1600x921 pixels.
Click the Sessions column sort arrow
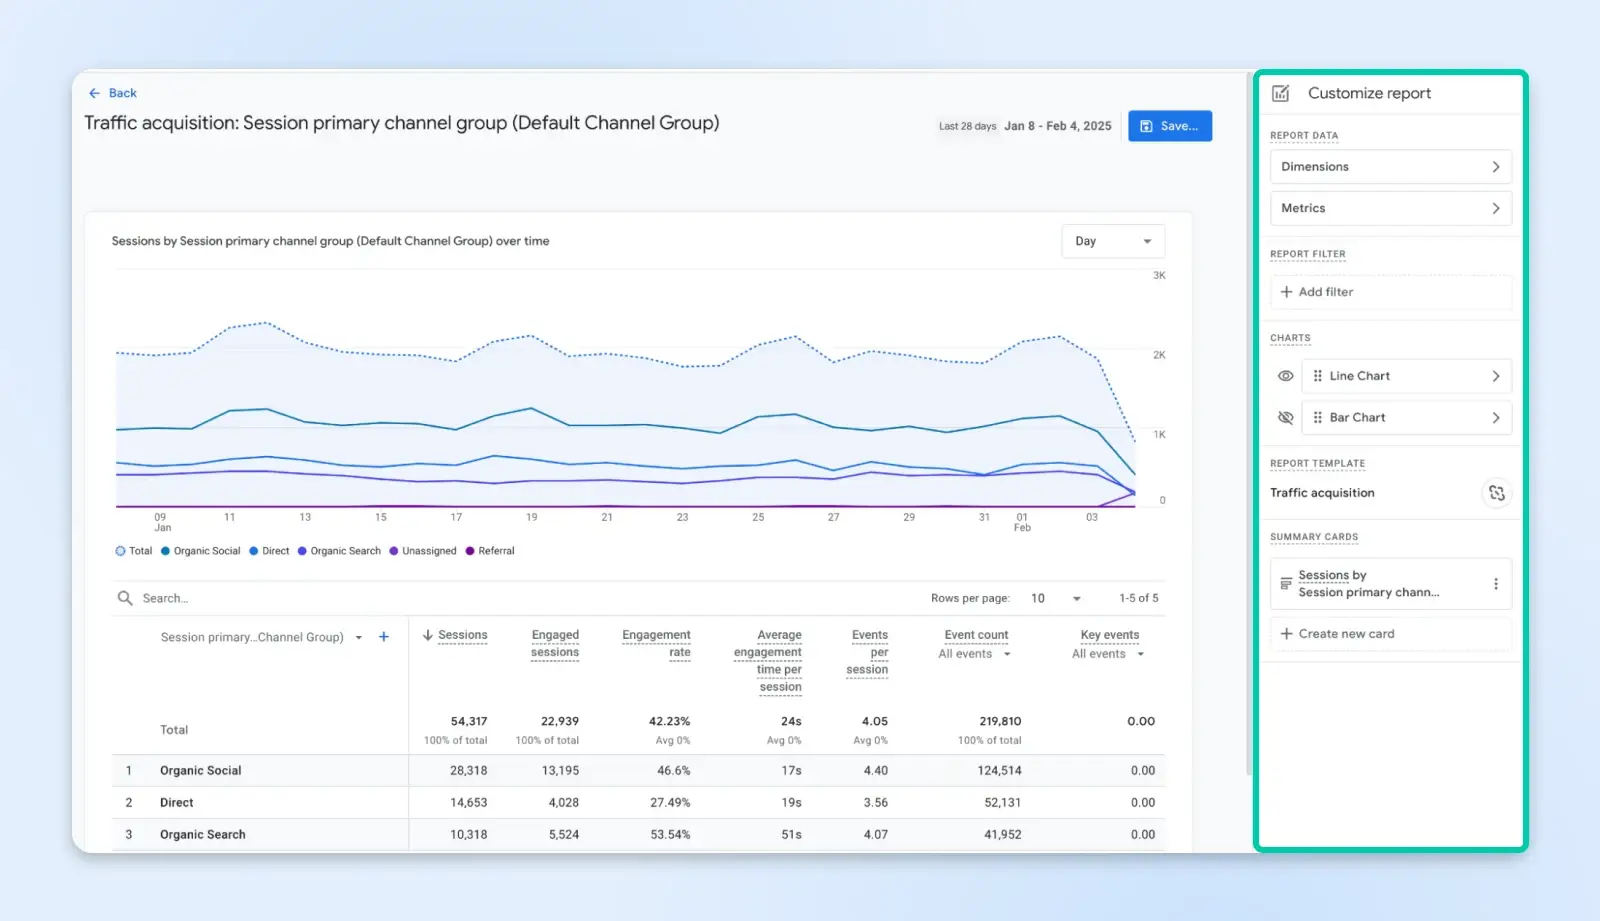(428, 635)
